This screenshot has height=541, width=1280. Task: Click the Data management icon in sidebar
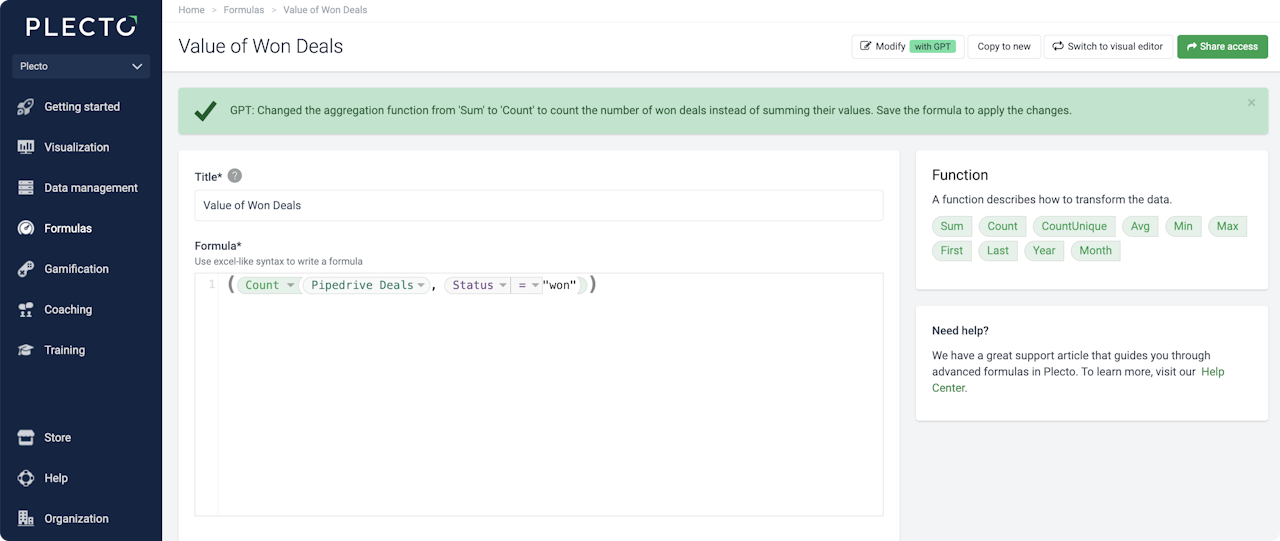click(26, 188)
